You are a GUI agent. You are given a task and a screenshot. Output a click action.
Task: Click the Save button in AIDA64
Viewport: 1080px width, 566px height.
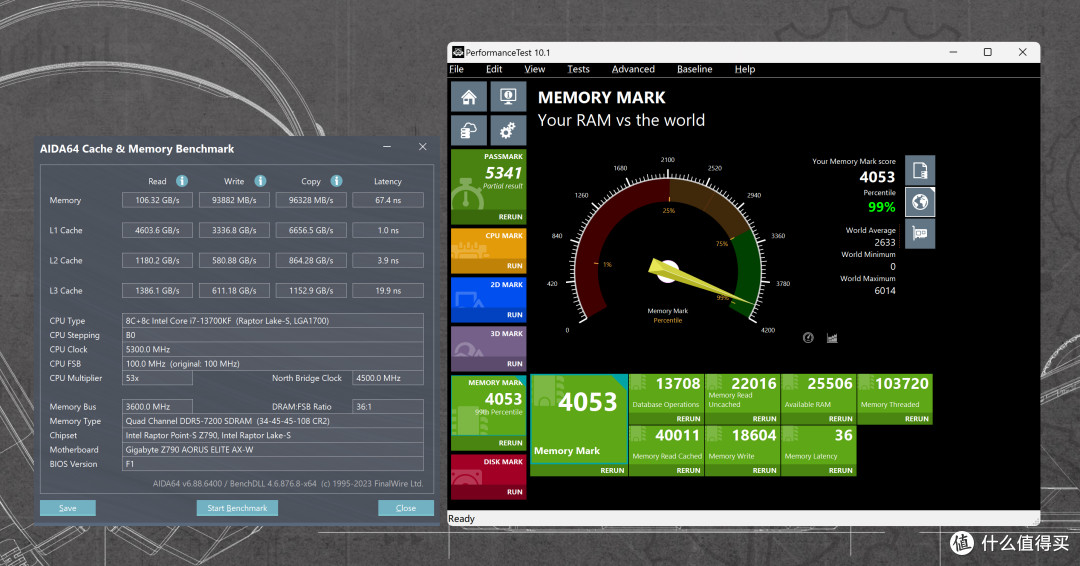[x=68, y=507]
